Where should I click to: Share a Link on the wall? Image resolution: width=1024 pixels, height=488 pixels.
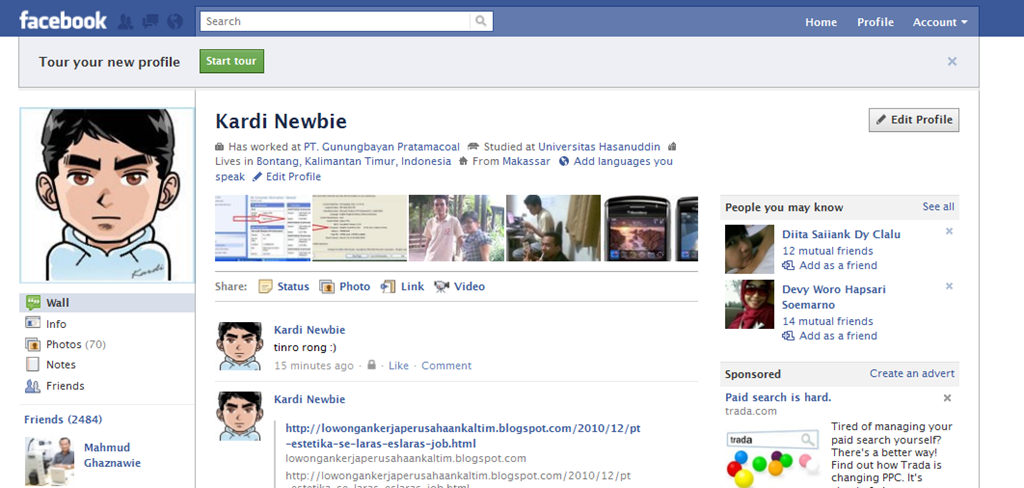tap(402, 286)
